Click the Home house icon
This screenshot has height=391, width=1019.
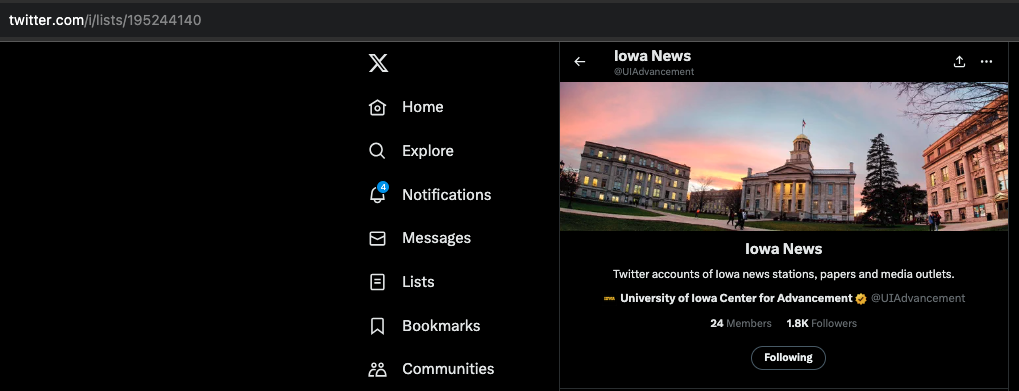[378, 107]
